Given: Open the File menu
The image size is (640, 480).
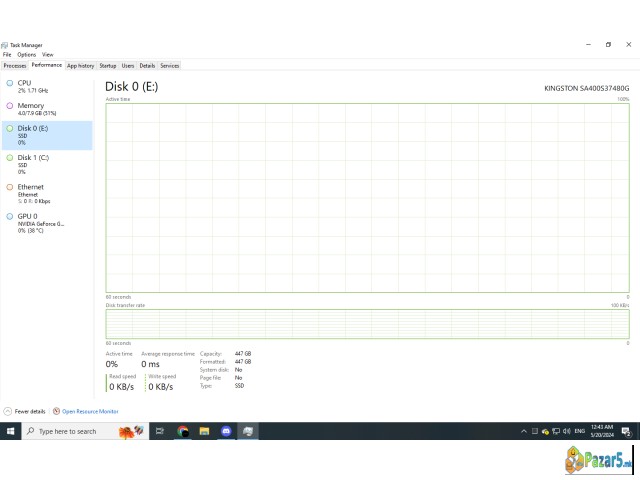Looking at the screenshot, I should coord(7,54).
